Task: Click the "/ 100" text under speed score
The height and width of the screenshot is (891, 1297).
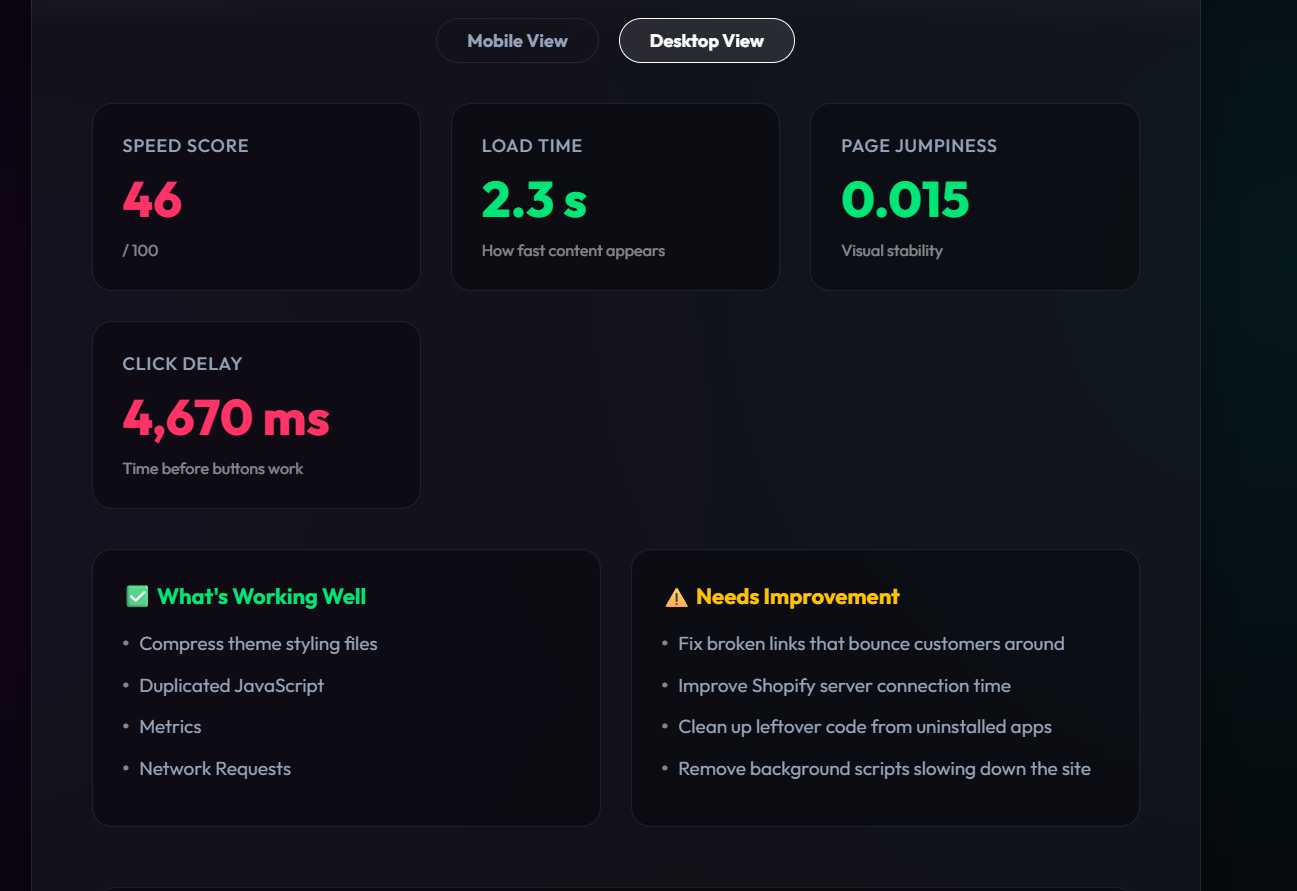Action: click(140, 250)
